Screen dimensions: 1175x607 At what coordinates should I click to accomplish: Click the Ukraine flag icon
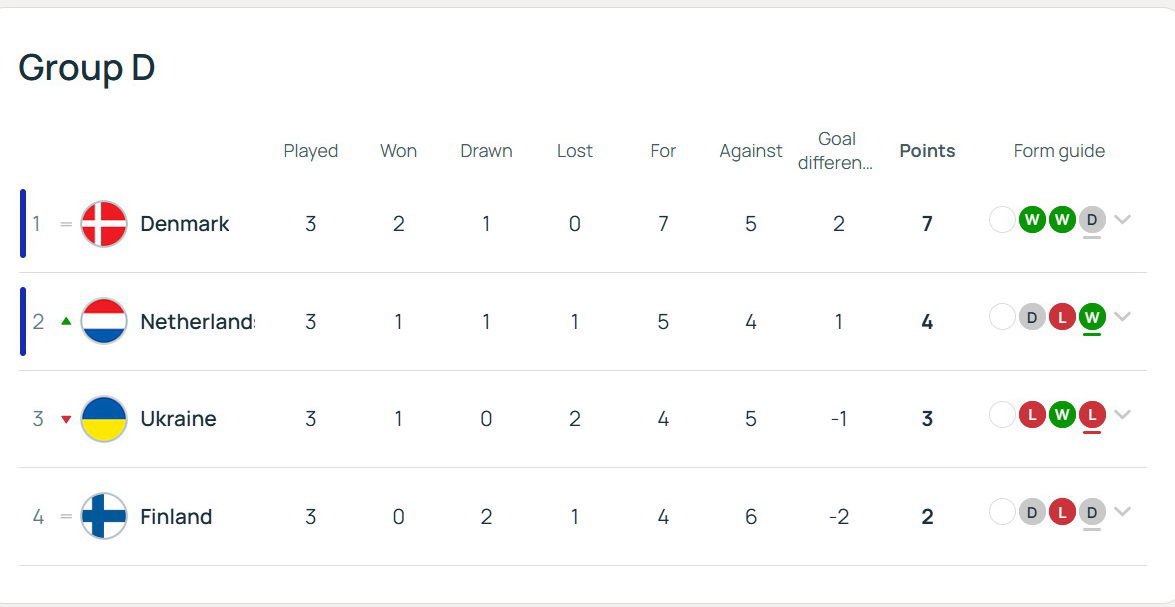[x=104, y=418]
